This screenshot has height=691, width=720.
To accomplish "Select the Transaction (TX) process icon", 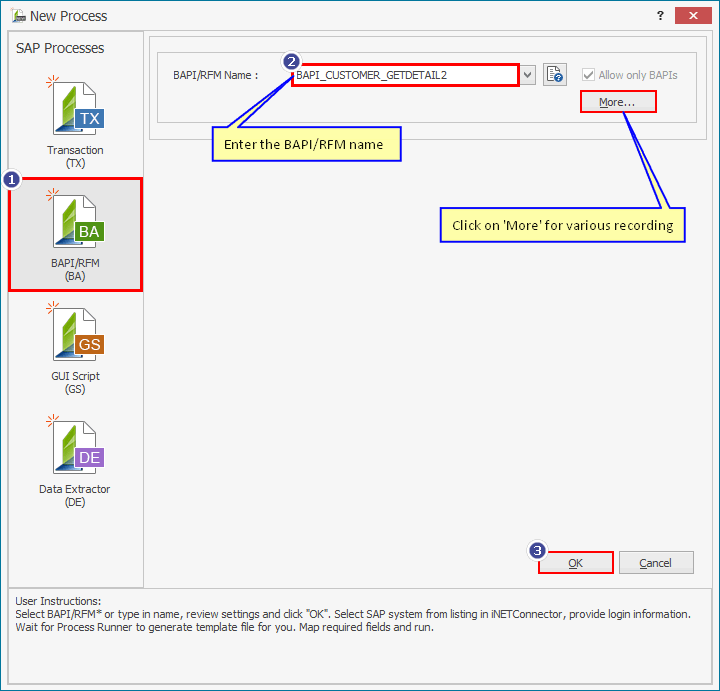I will (76, 111).
